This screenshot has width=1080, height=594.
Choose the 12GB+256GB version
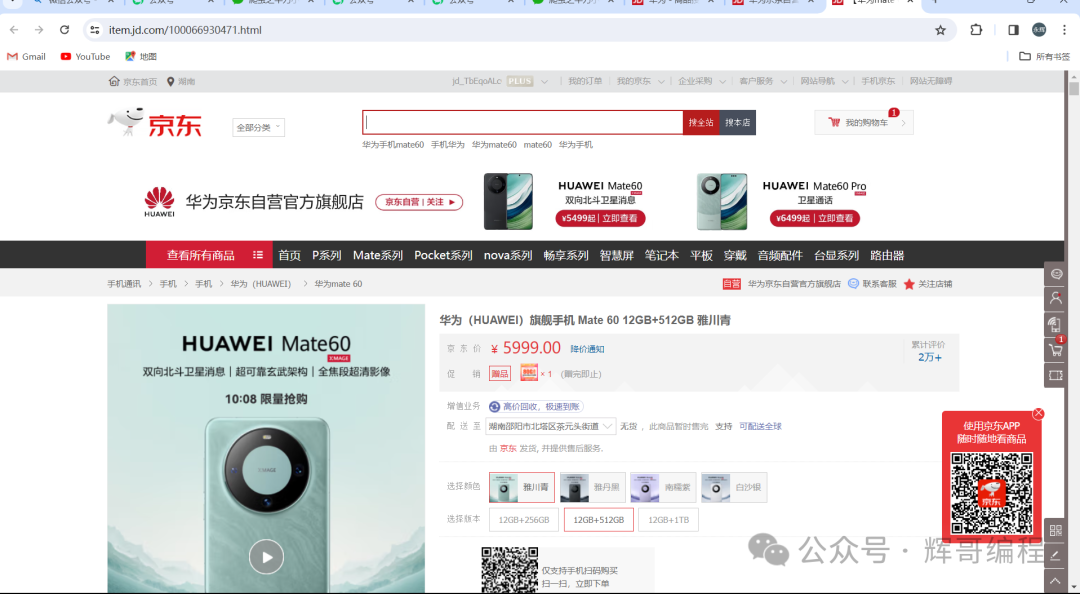click(523, 520)
